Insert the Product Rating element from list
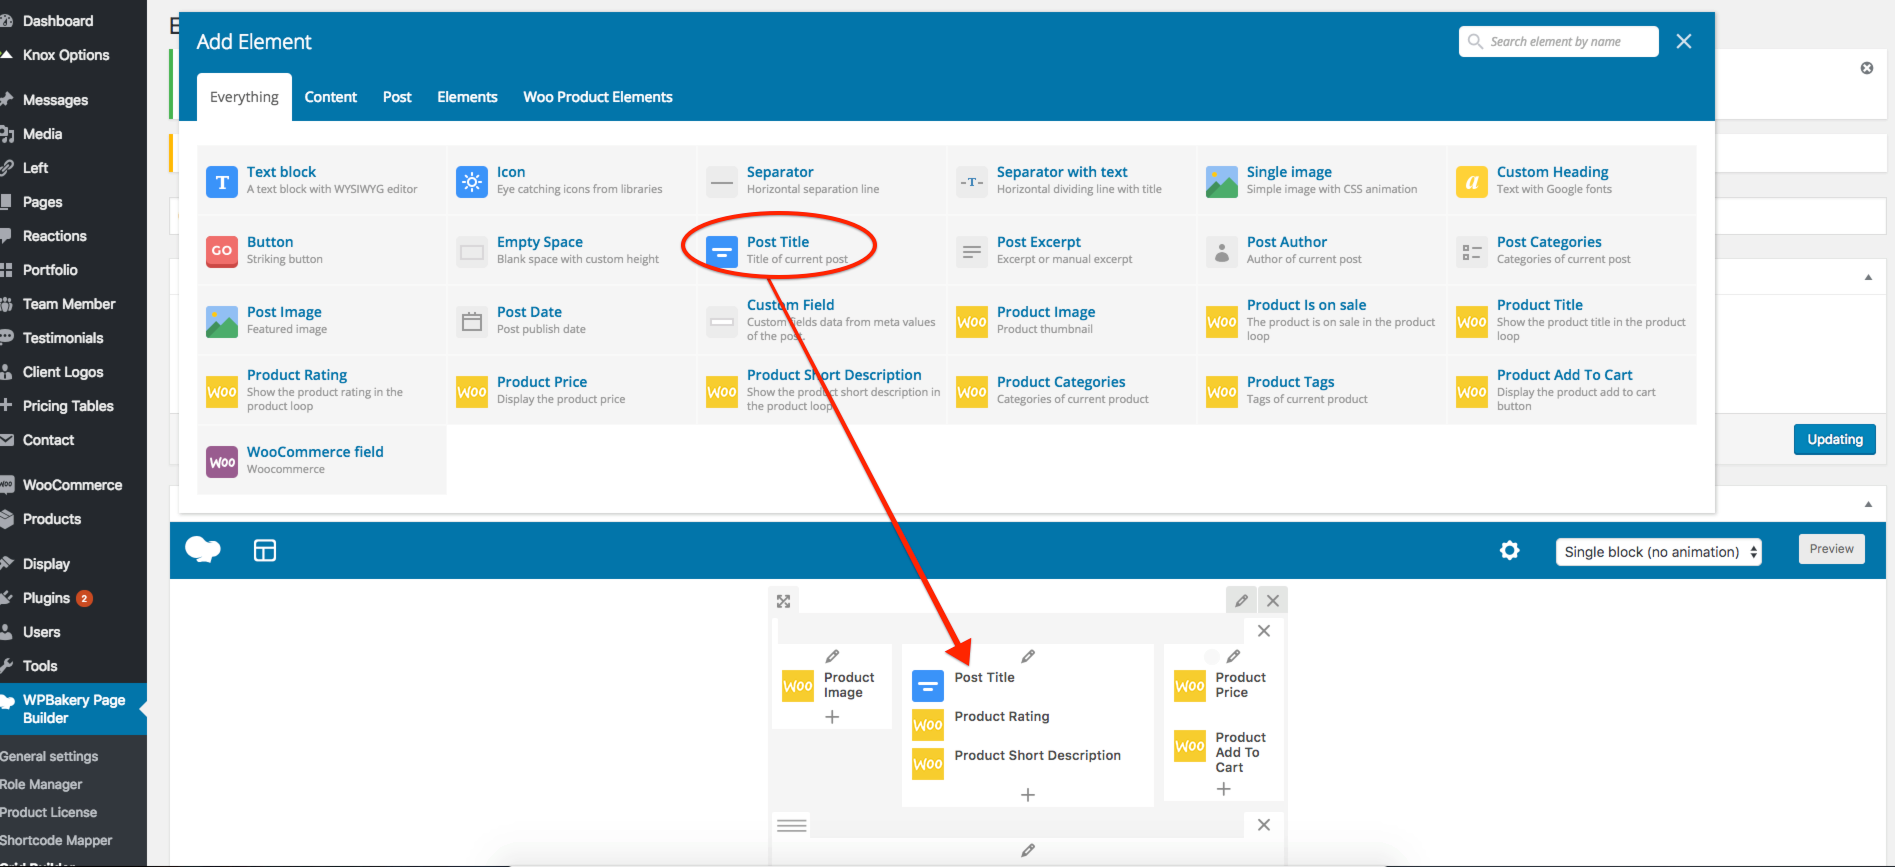Image resolution: width=1895 pixels, height=867 pixels. pyautogui.click(x=321, y=391)
